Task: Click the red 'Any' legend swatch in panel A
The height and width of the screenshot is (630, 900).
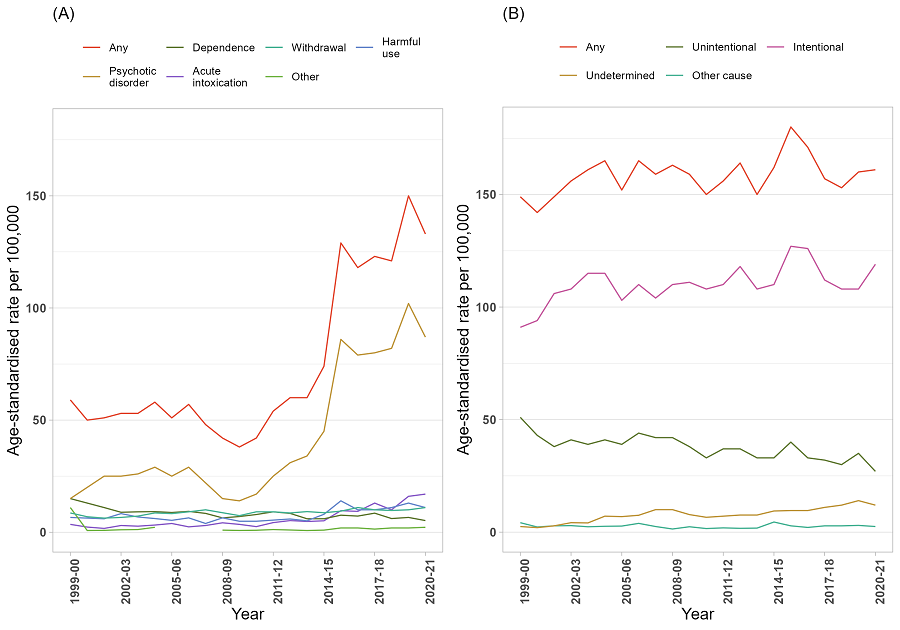Action: [91, 48]
